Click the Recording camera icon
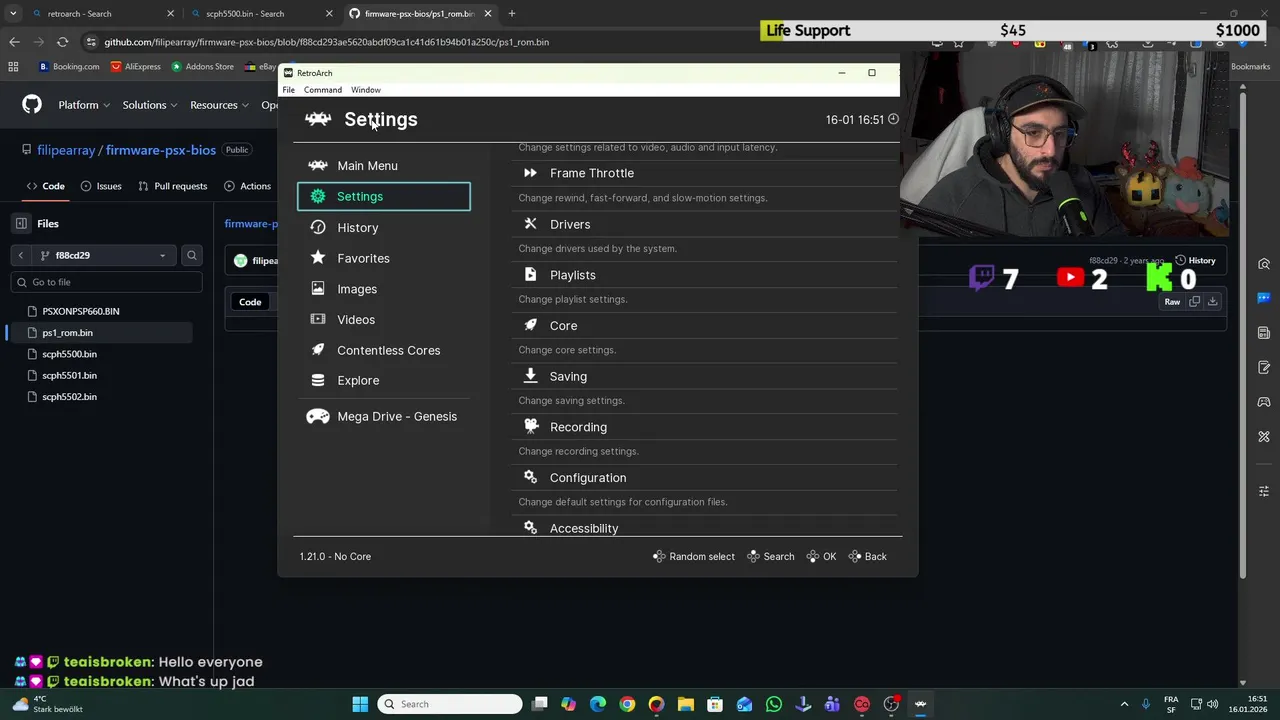The width and height of the screenshot is (1280, 720). click(530, 427)
